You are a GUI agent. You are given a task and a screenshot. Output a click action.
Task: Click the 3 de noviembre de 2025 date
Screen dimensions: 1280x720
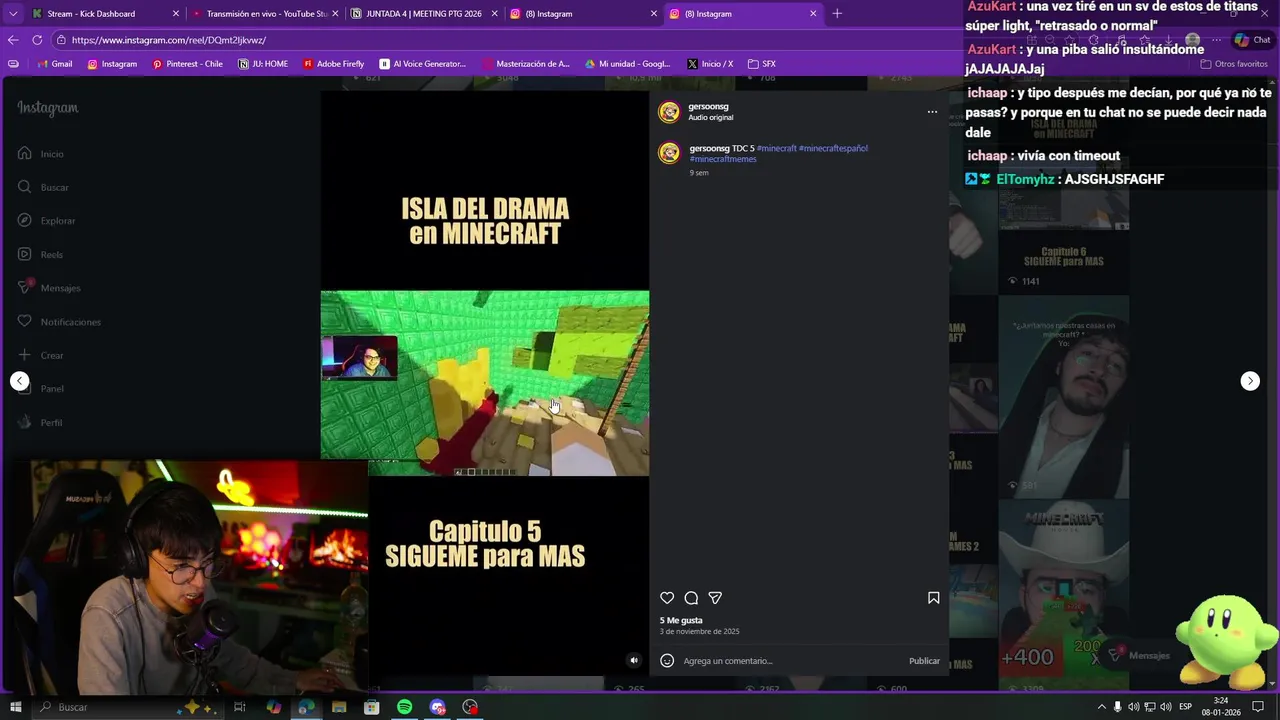click(x=699, y=632)
